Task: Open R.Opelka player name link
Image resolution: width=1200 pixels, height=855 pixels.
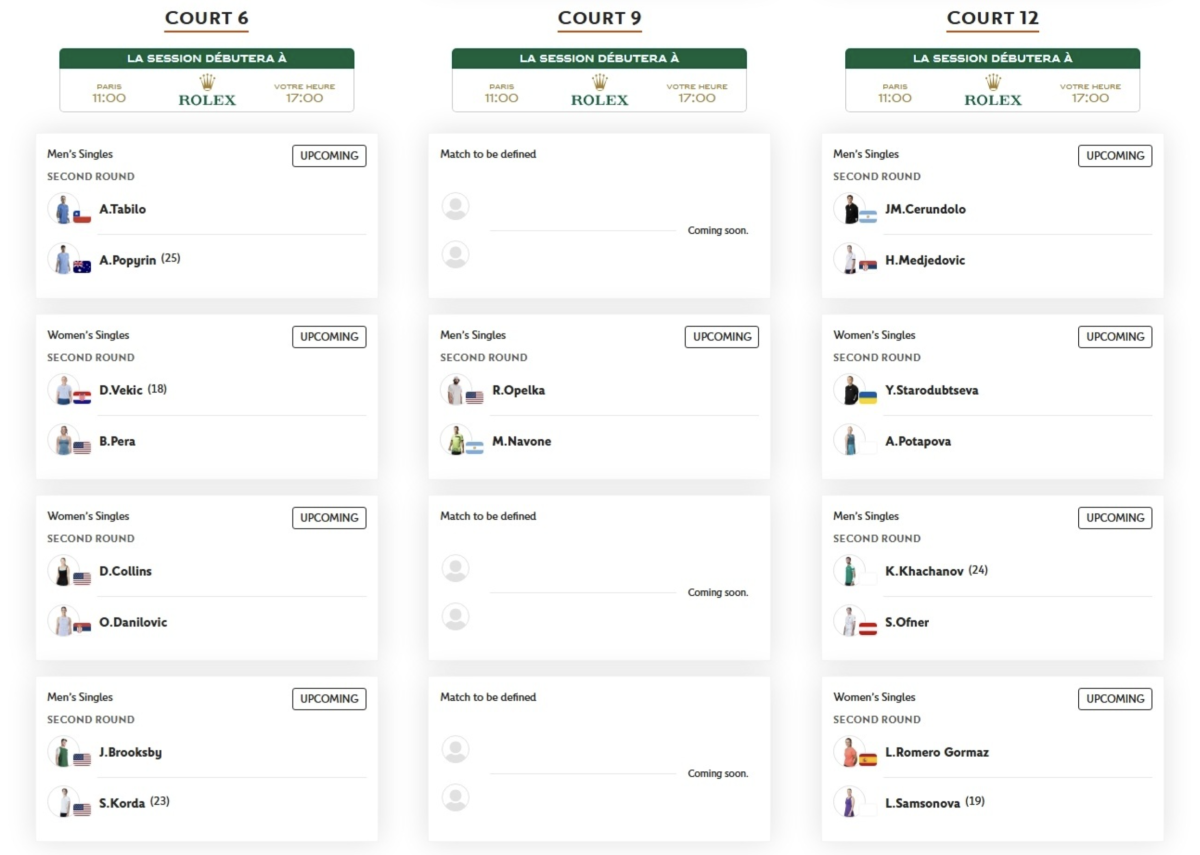Action: (519, 390)
